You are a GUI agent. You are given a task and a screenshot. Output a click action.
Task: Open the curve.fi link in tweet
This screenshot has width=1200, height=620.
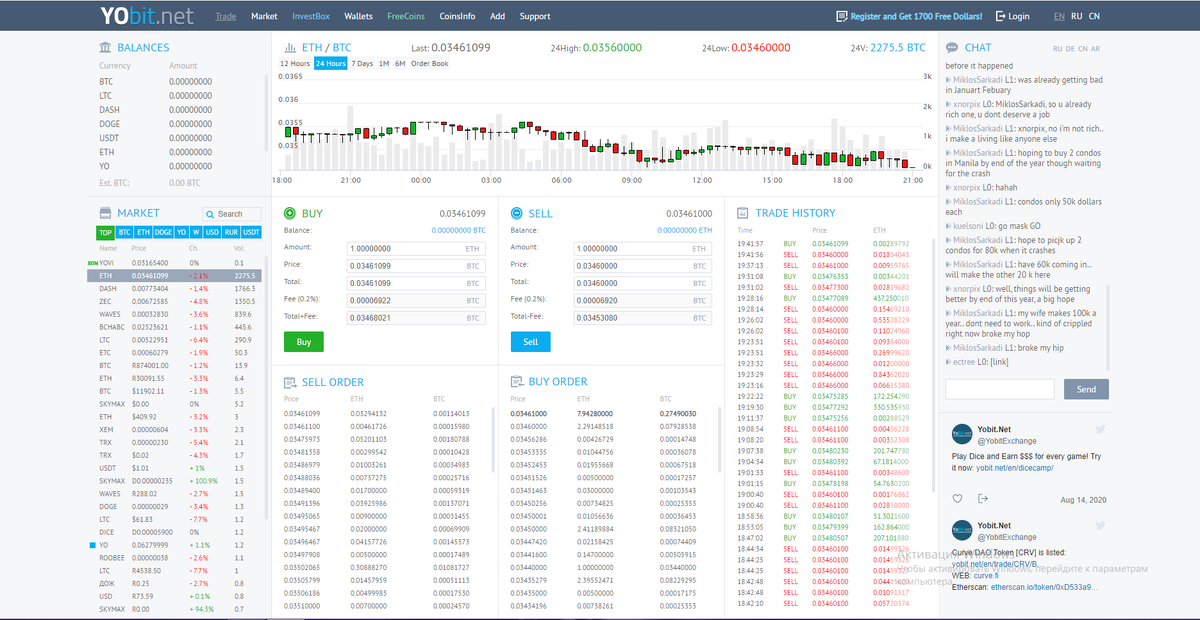(x=984, y=576)
